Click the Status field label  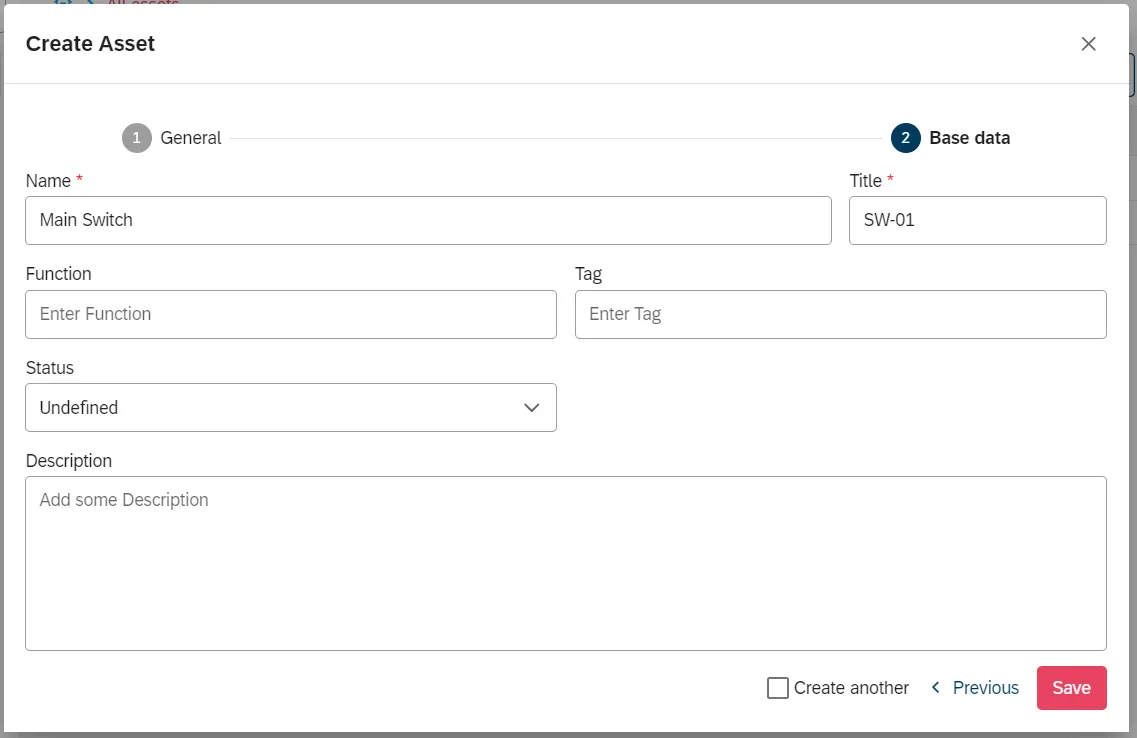pos(50,368)
